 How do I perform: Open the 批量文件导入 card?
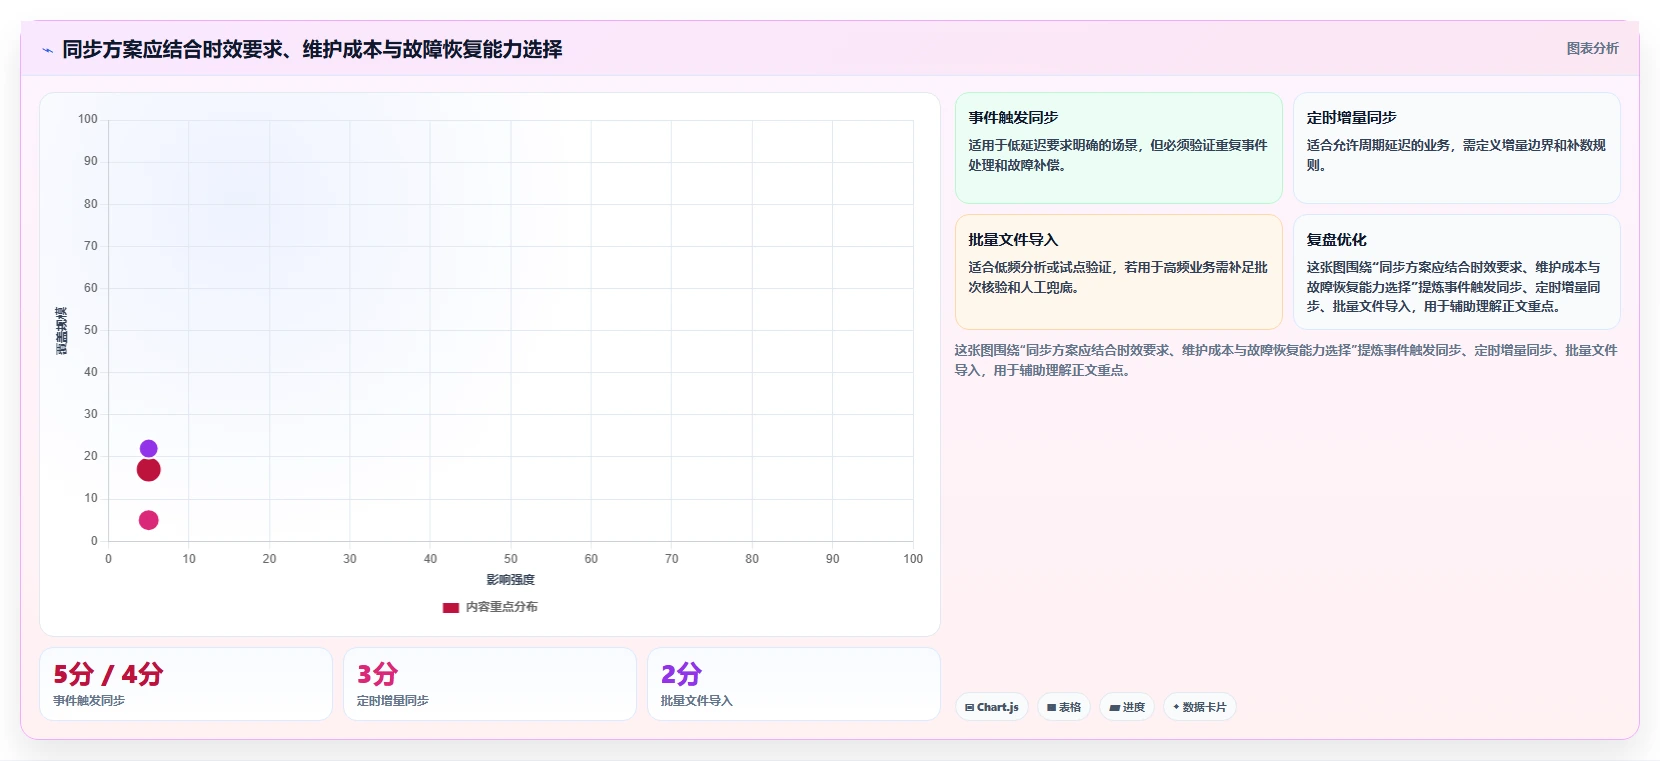point(1118,272)
